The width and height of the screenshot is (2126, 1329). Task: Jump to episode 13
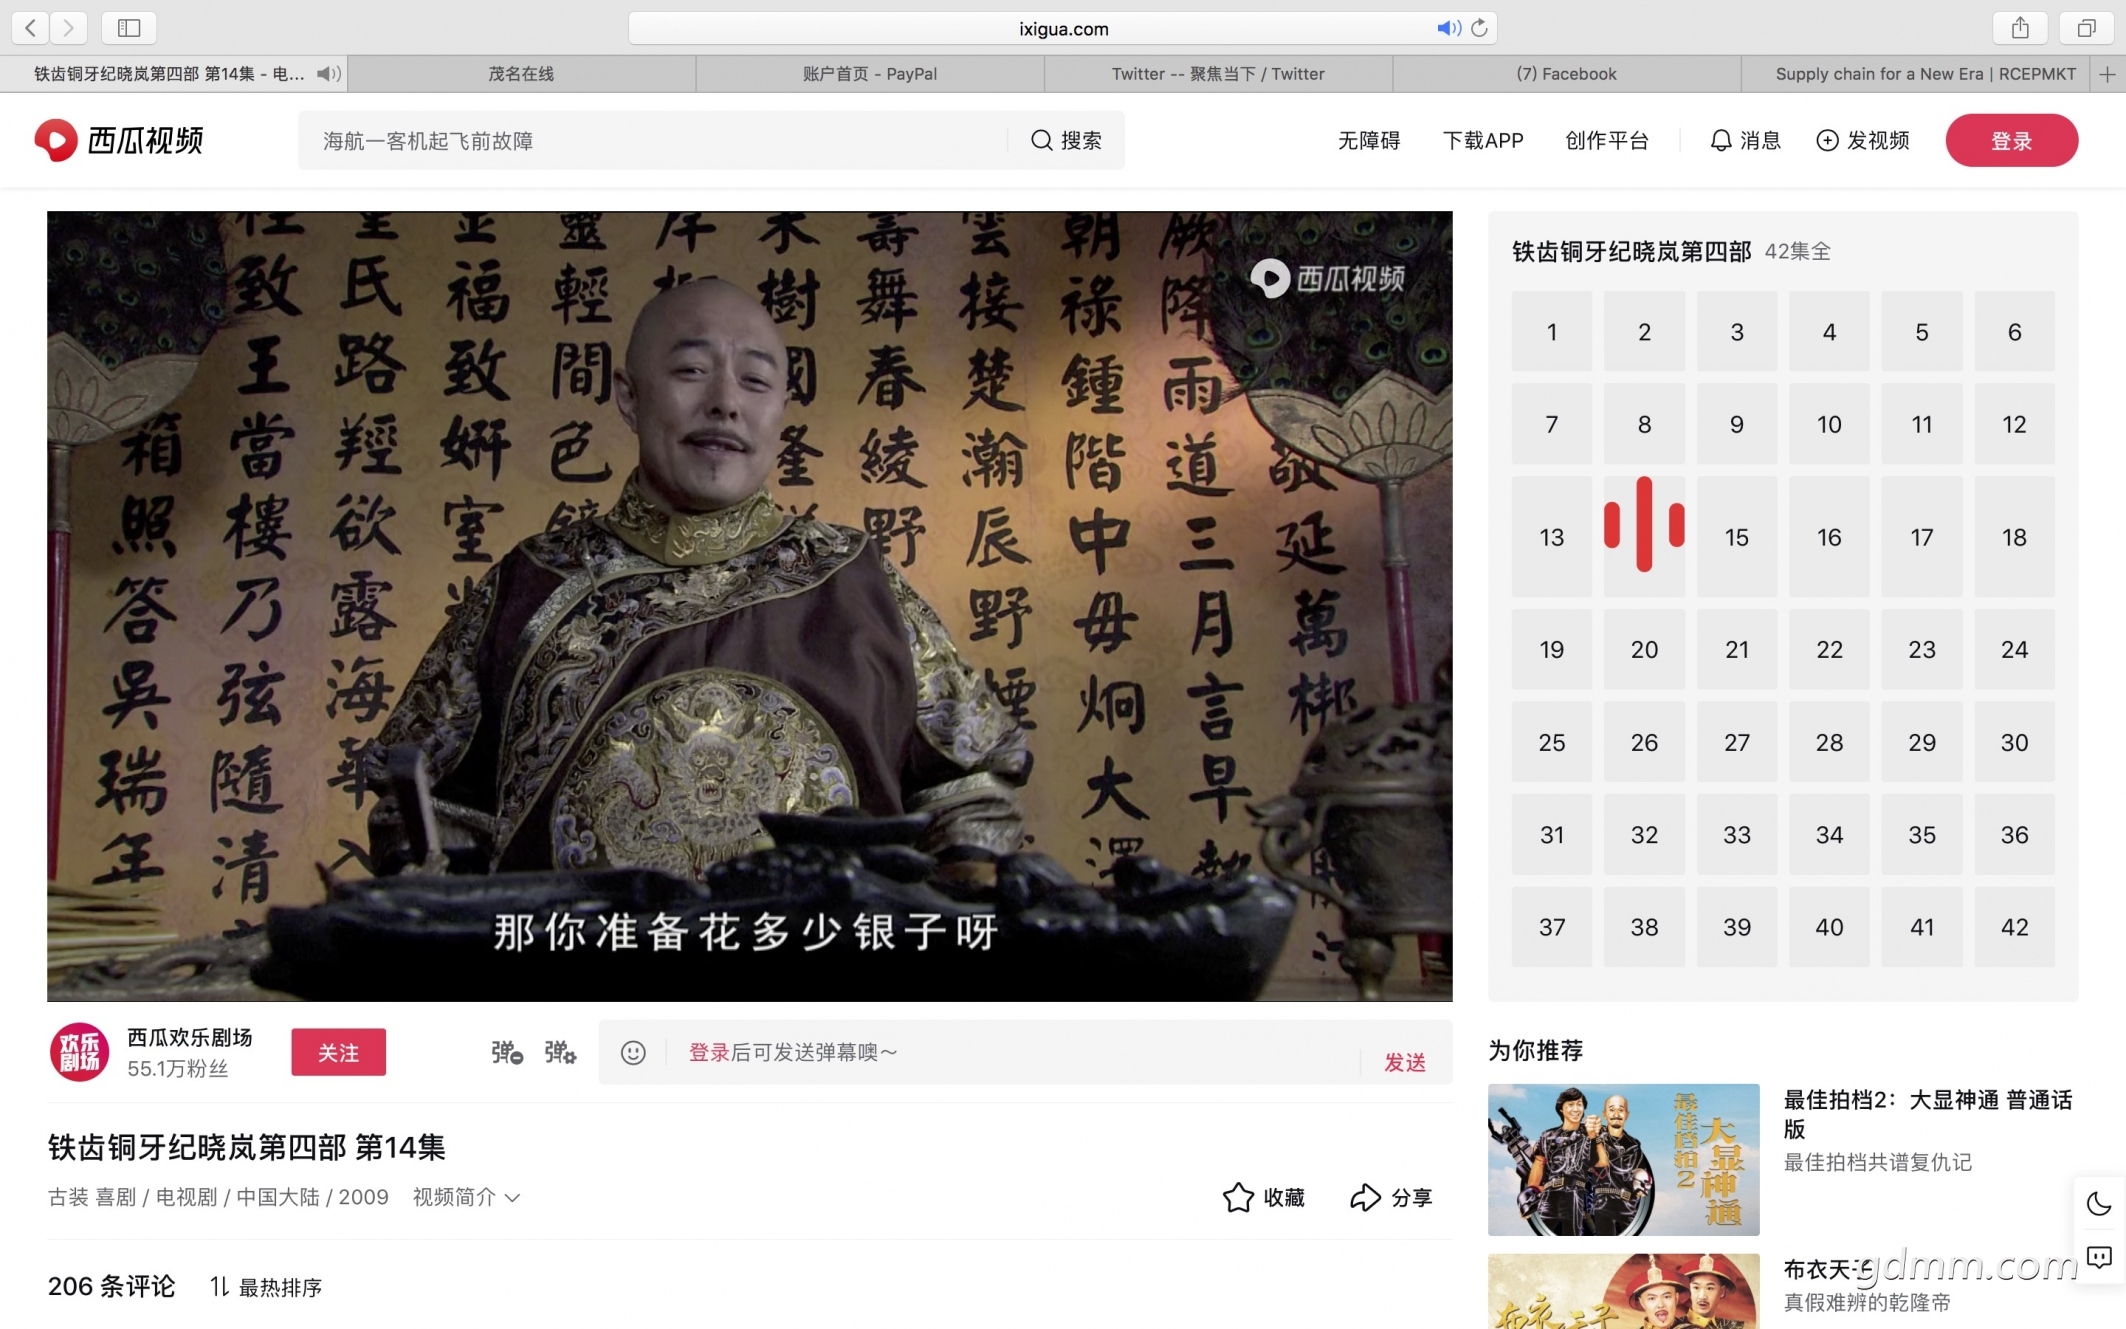(x=1552, y=537)
